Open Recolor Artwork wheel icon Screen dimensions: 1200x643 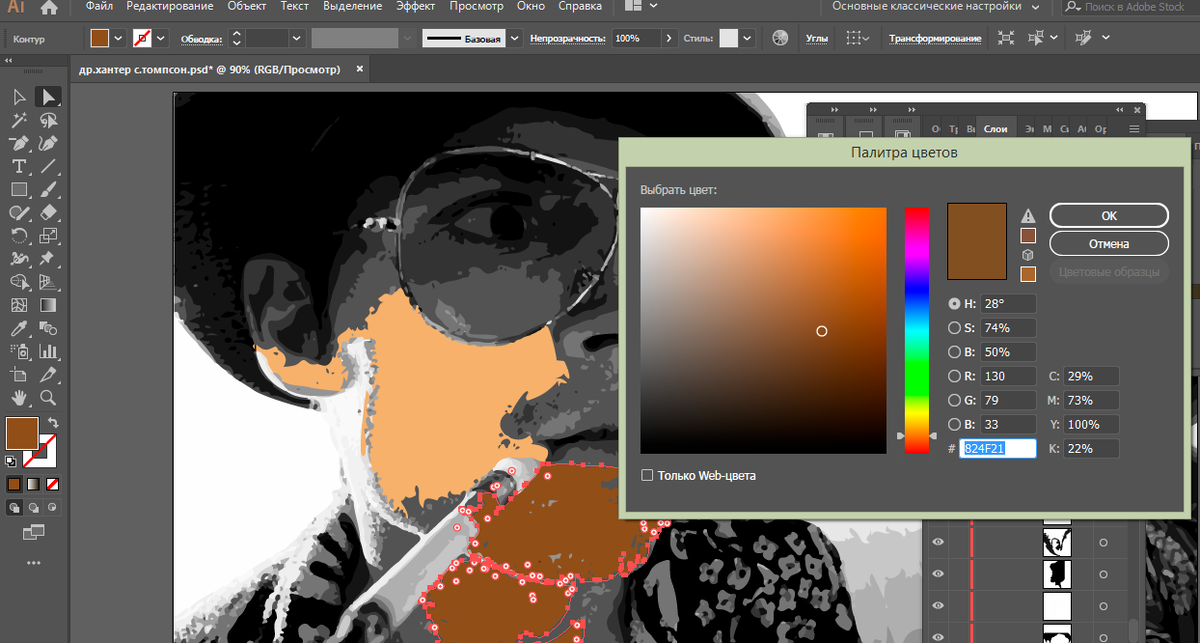click(782, 38)
